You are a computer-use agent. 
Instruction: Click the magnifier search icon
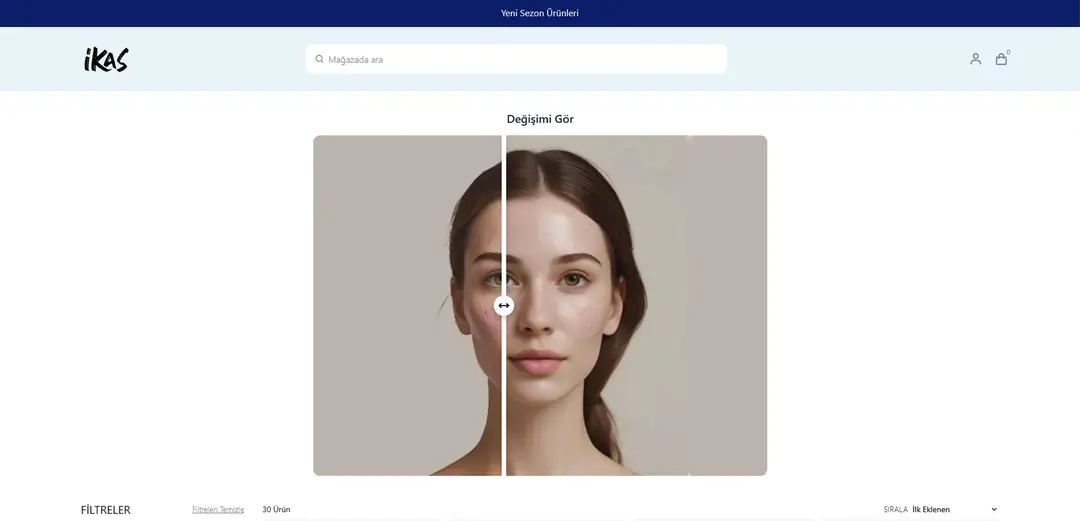[x=319, y=59]
